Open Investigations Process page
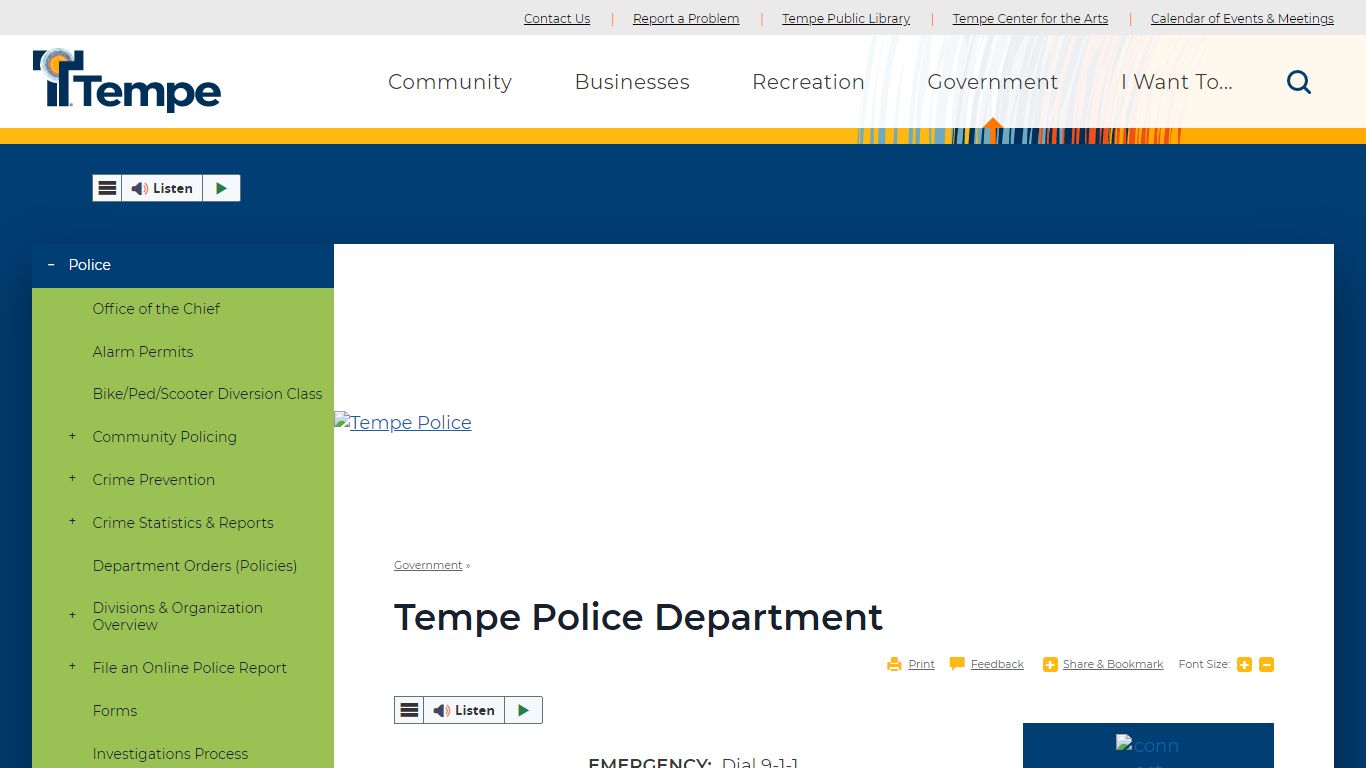This screenshot has height=768, width=1366. [x=170, y=754]
